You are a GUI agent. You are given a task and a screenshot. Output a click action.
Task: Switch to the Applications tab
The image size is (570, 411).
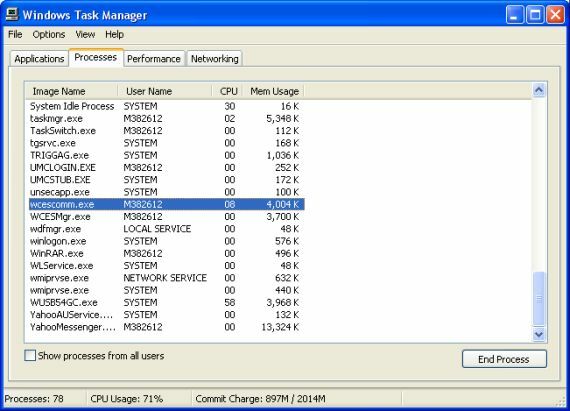pyautogui.click(x=39, y=59)
